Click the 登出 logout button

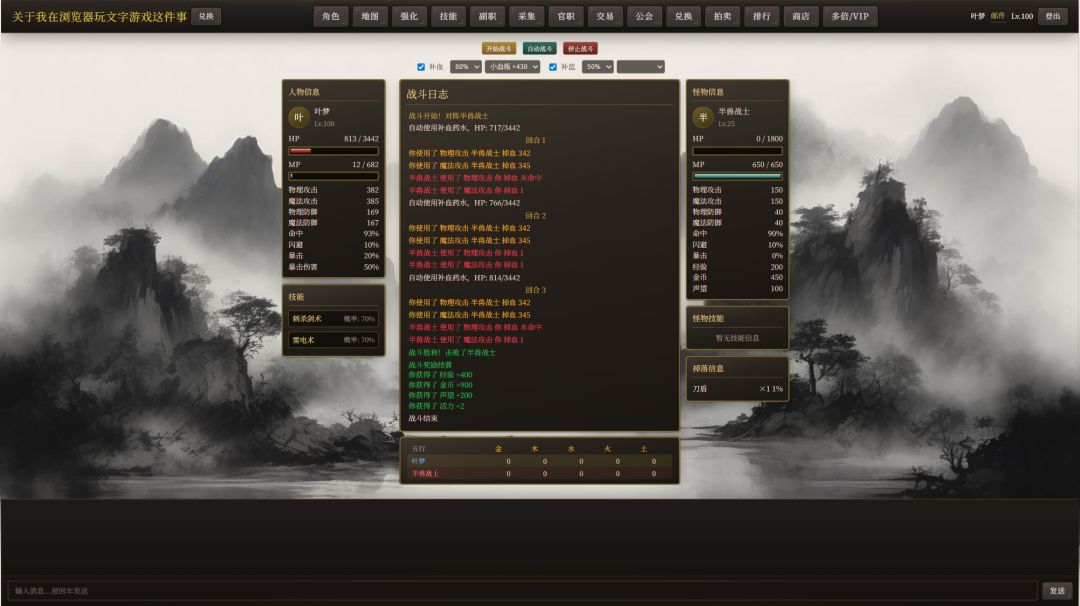click(1052, 16)
